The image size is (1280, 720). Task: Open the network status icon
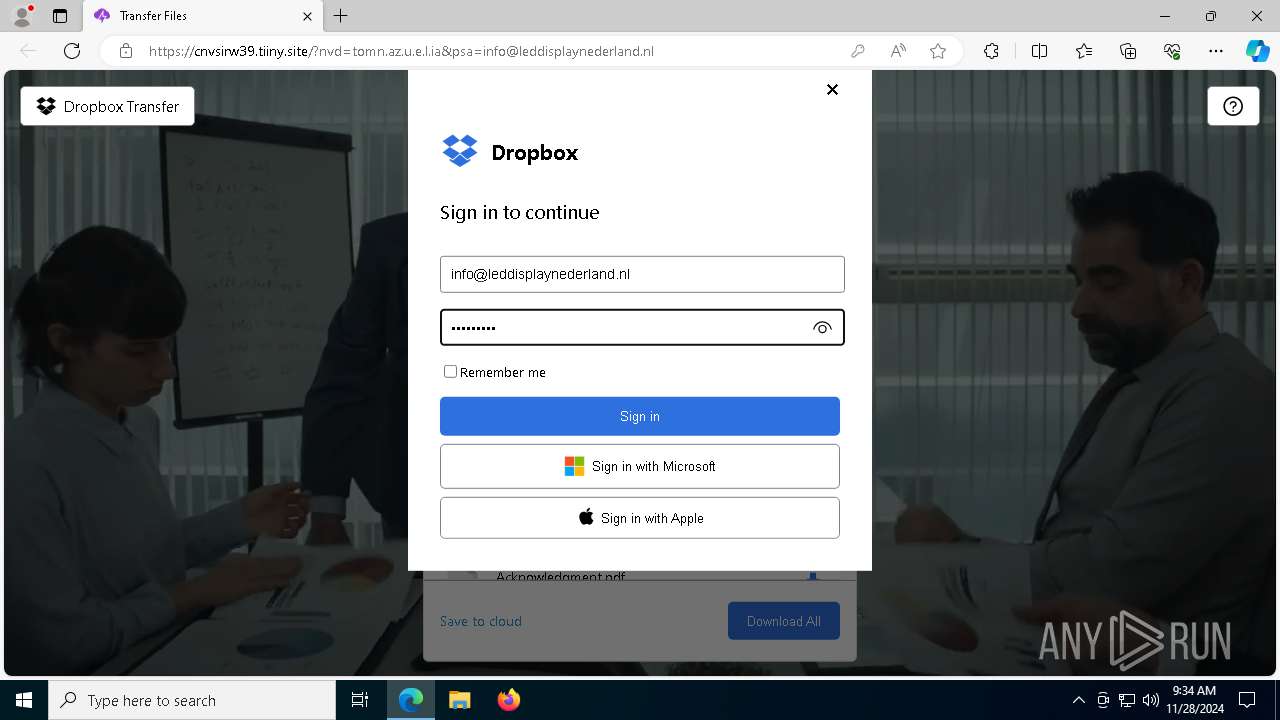(1126, 700)
